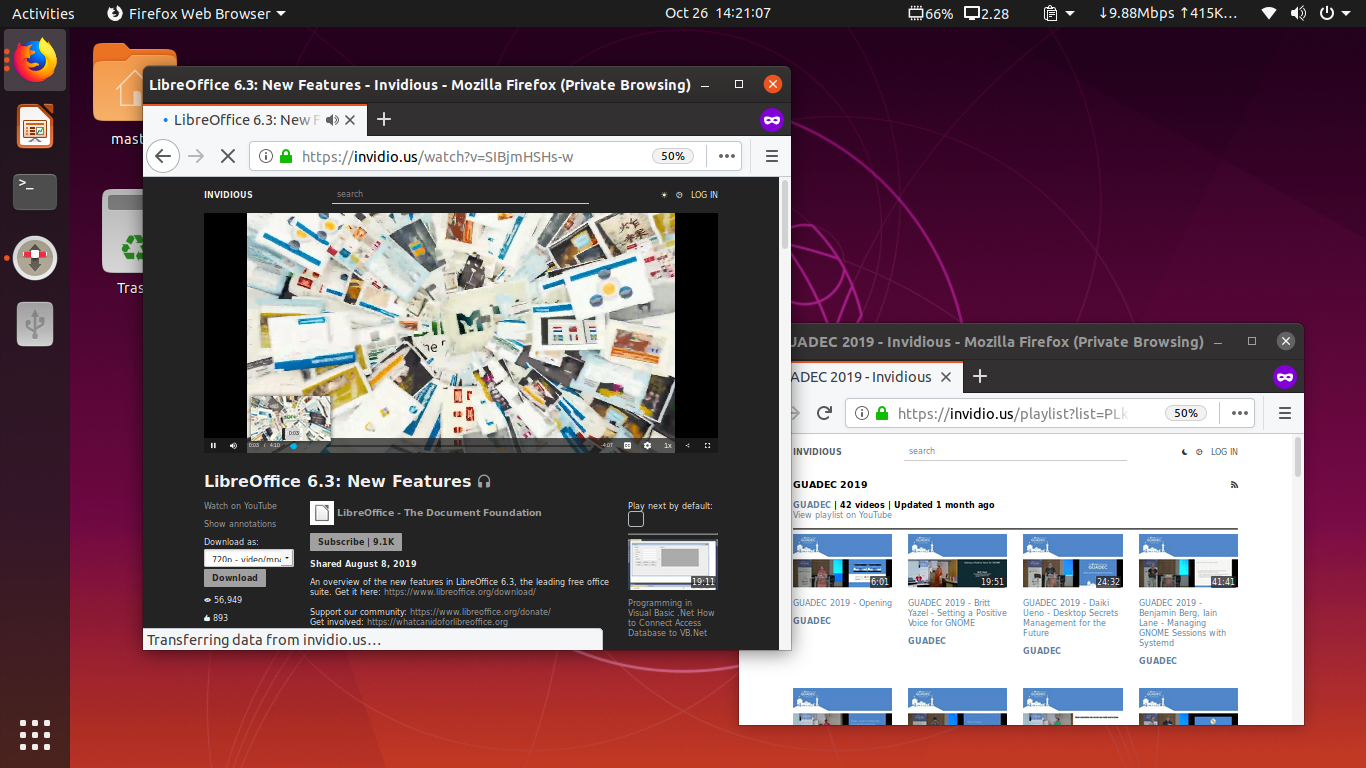Click View playlist on YouTube link
This screenshot has height=768, width=1366.
pos(842,515)
